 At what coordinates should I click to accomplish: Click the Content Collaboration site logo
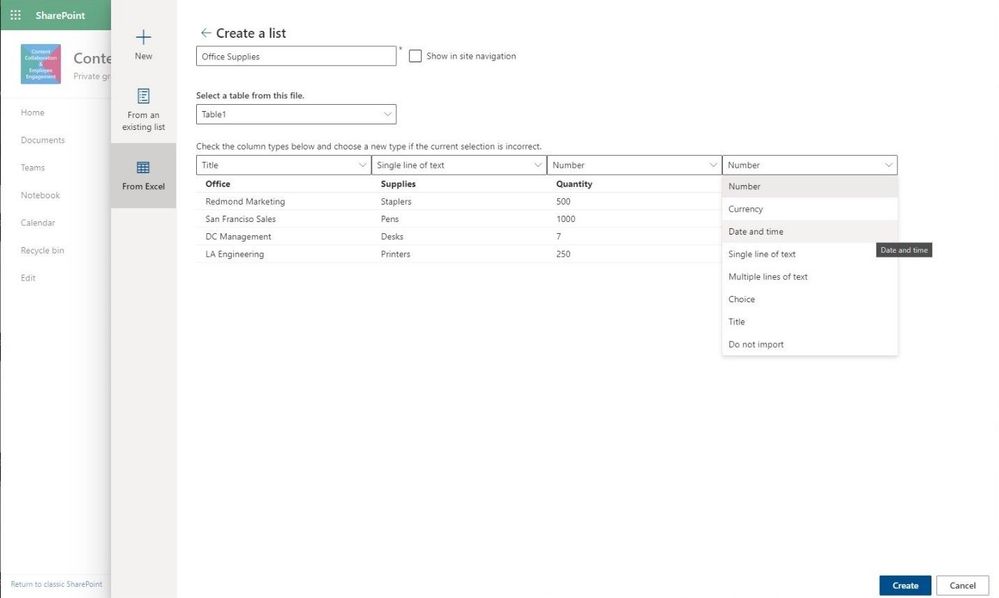tap(41, 64)
